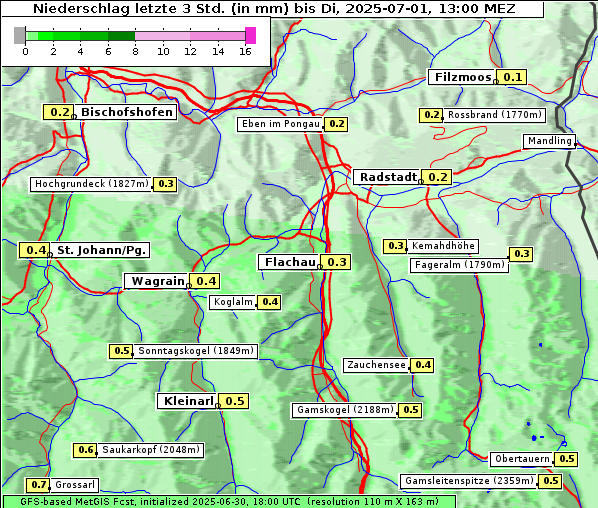
Task: Click the 0.3 value above Fageralm
Action: (521, 254)
